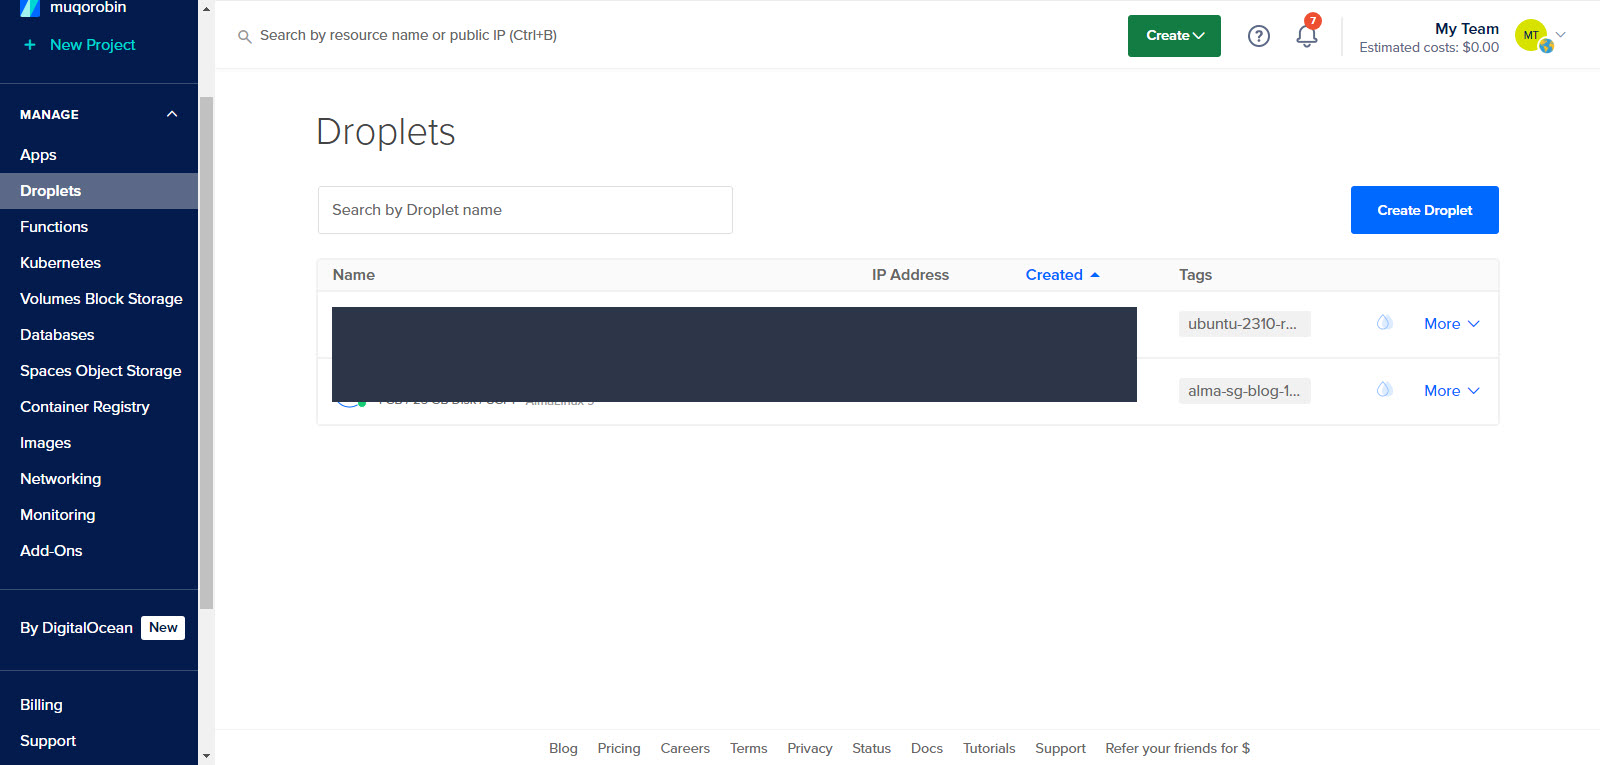Click the alma-sg-blog-1... tag
Viewport: 1600px width, 765px height.
click(x=1244, y=391)
